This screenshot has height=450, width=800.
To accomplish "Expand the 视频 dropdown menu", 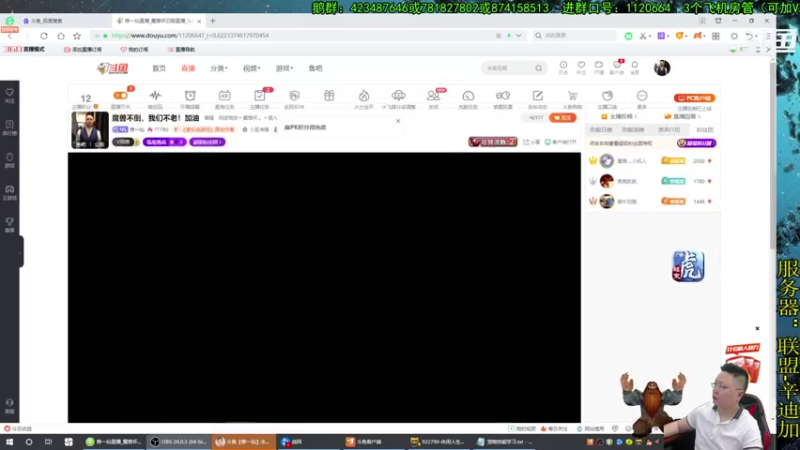I will [252, 68].
